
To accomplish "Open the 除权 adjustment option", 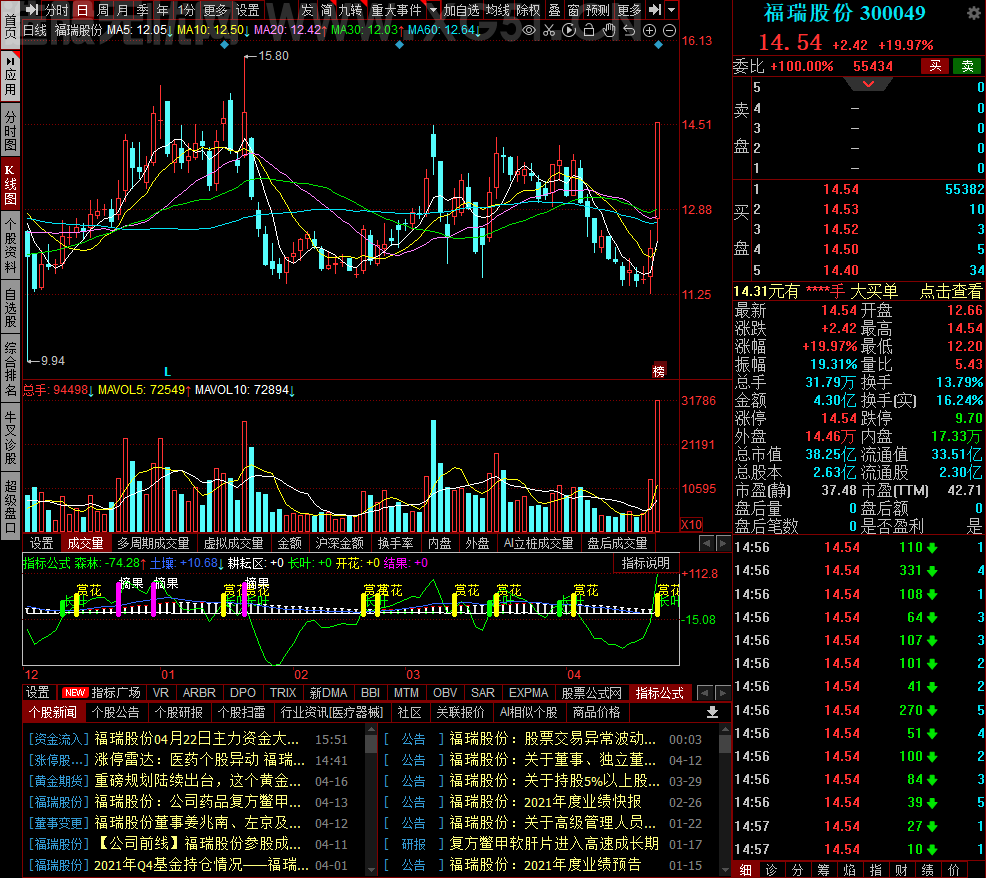I will [x=528, y=10].
